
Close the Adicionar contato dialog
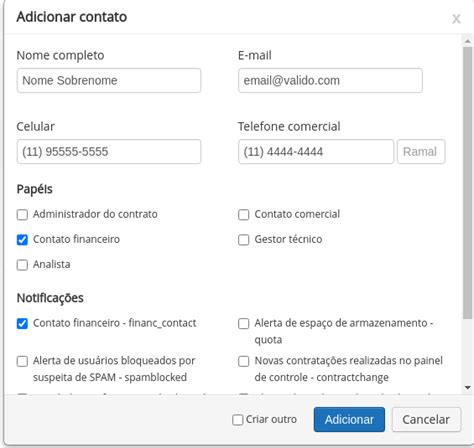coord(456,19)
